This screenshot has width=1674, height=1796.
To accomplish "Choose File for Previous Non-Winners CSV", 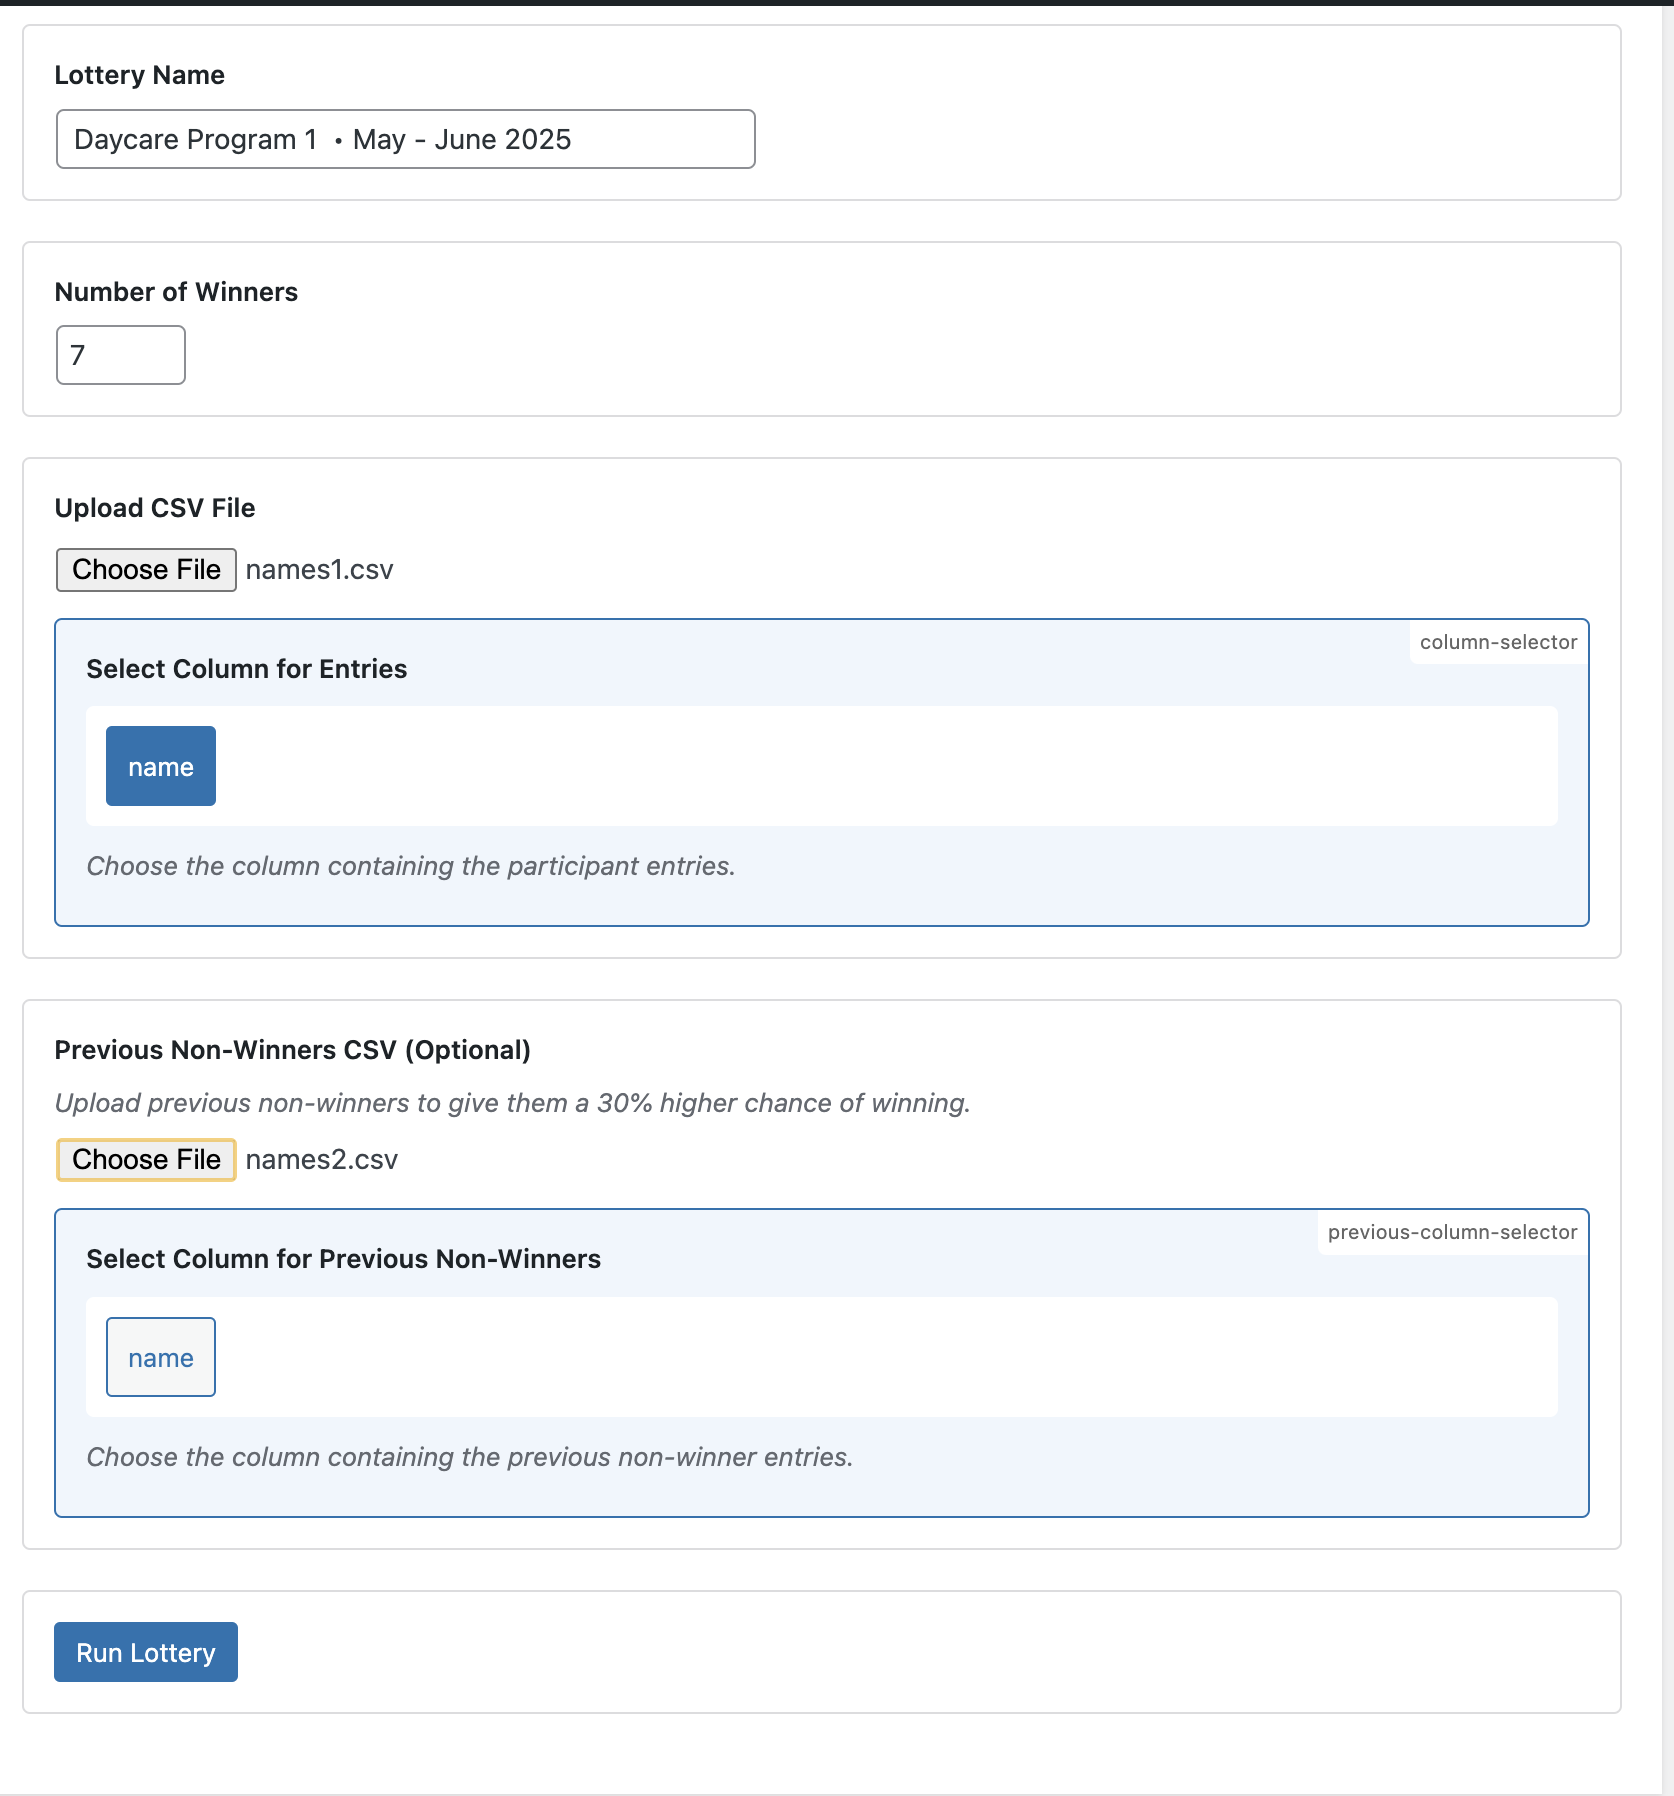I will click(x=146, y=1160).
